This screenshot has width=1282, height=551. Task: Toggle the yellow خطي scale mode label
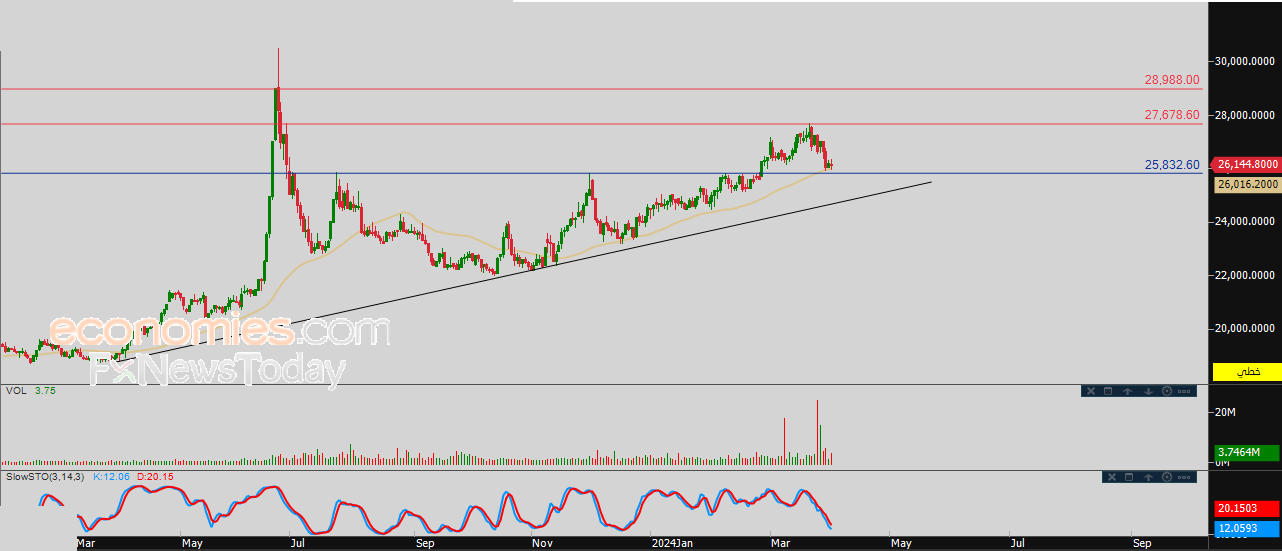click(x=1247, y=372)
